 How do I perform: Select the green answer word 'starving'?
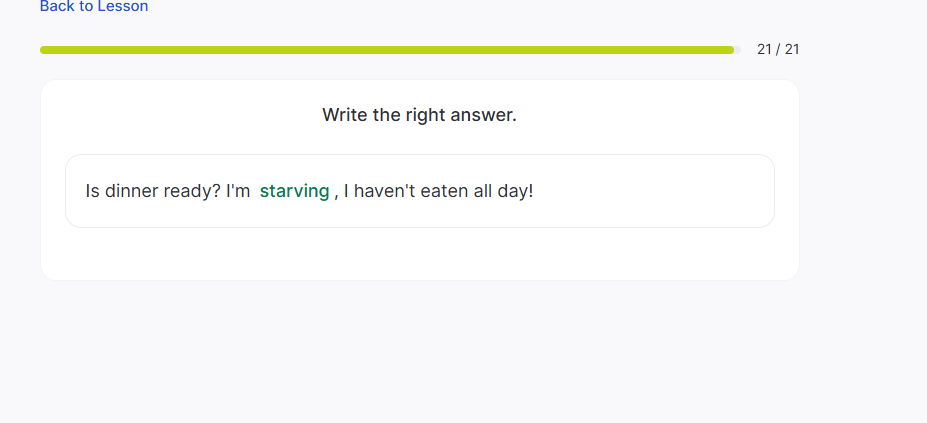[x=294, y=191]
